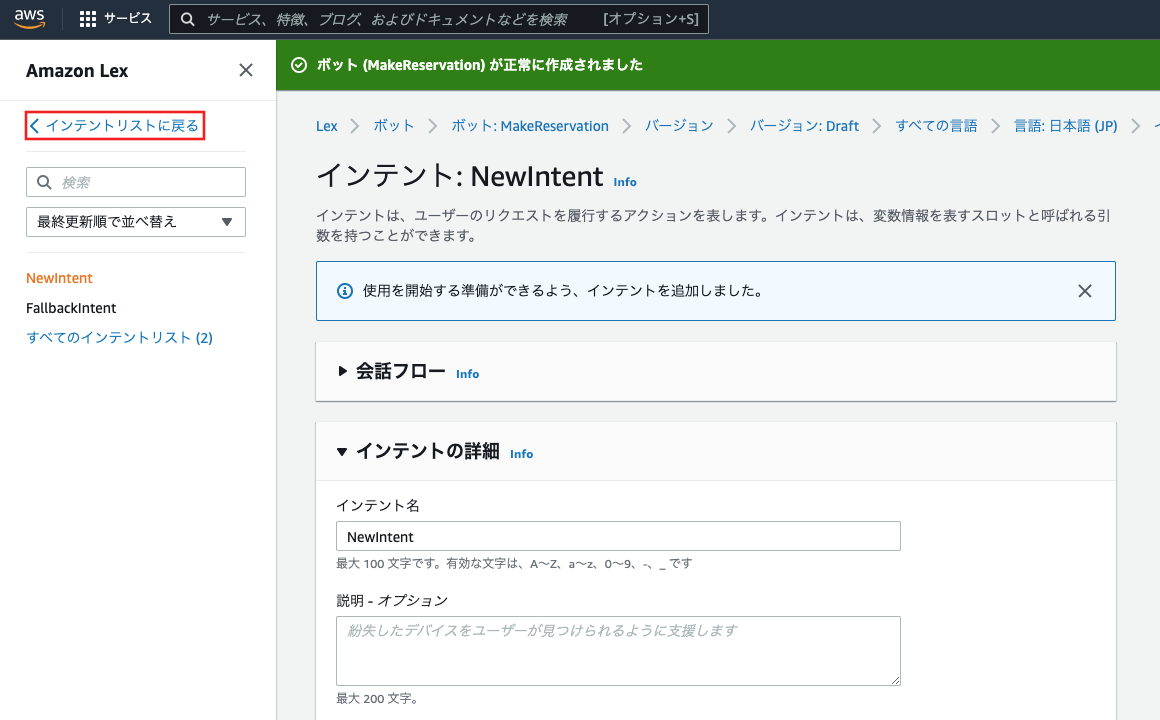This screenshot has height=720, width=1160.
Task: Collapse the インテントの詳細 section
Action: click(x=342, y=451)
